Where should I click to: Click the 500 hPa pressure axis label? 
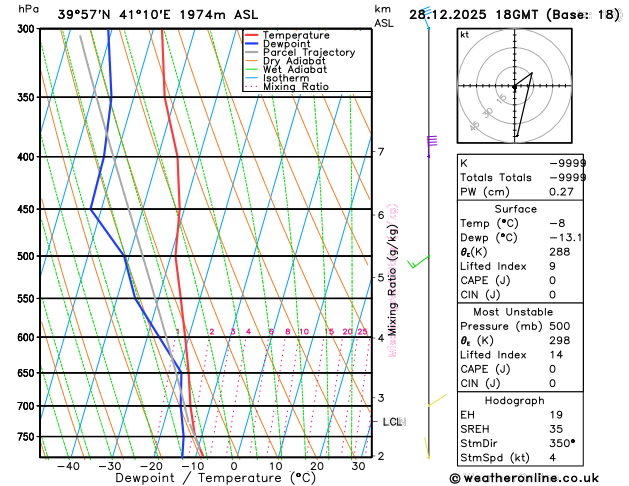pos(25,256)
